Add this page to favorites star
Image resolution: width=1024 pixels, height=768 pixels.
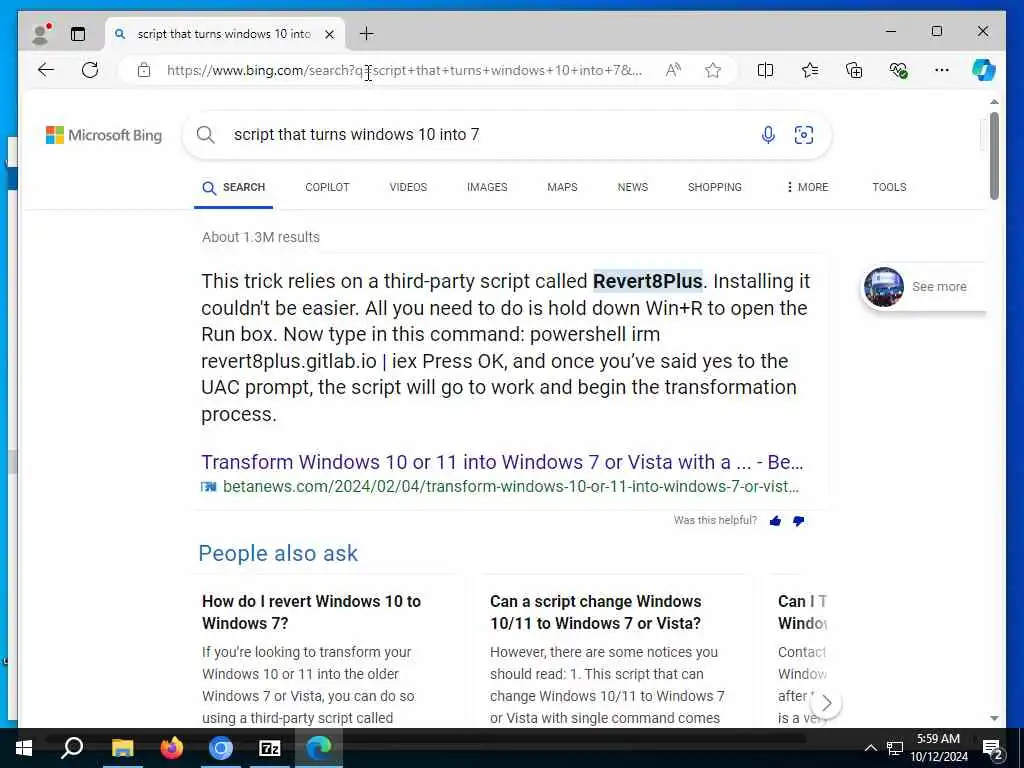pos(712,70)
